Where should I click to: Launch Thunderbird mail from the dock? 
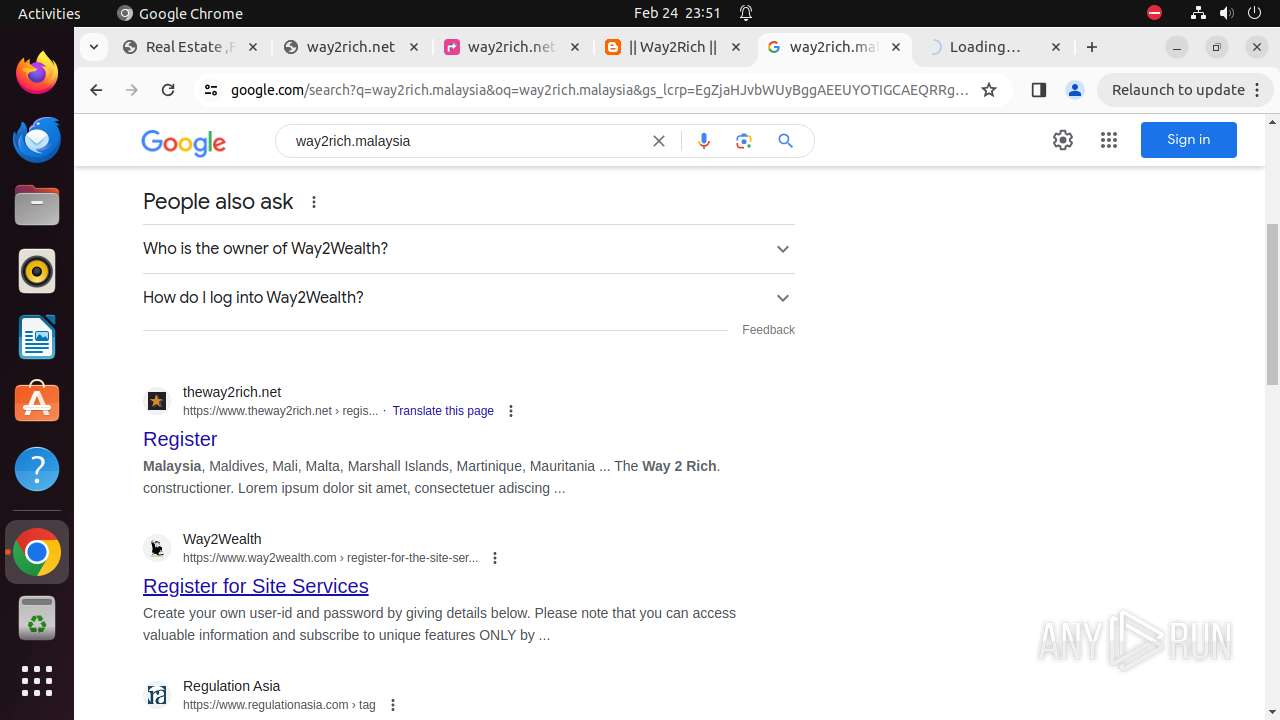pyautogui.click(x=37, y=139)
